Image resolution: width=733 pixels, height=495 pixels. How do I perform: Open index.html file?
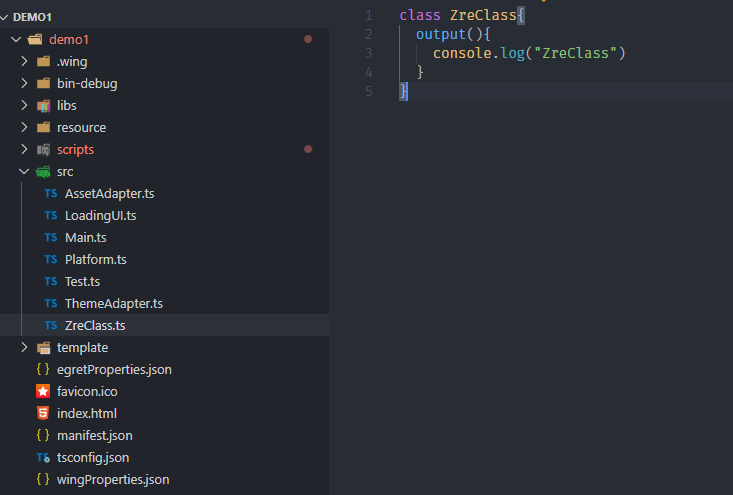pos(86,413)
